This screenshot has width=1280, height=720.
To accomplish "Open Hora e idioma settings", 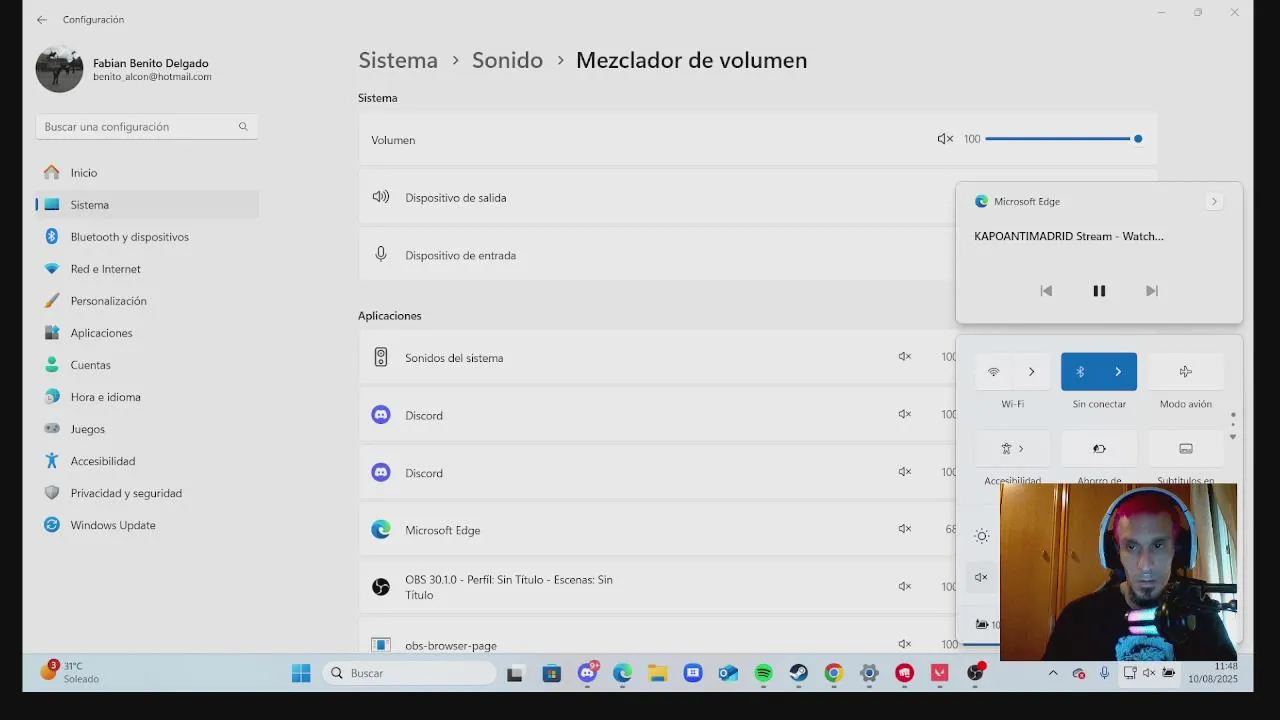I will click(147, 397).
